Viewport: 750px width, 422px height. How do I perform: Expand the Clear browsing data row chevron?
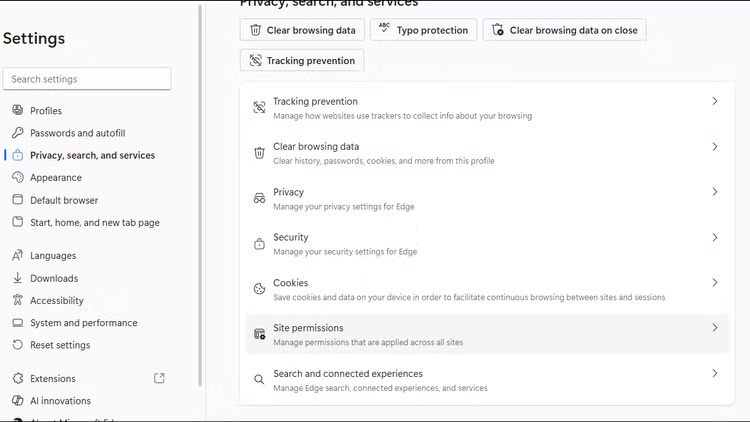(714, 147)
